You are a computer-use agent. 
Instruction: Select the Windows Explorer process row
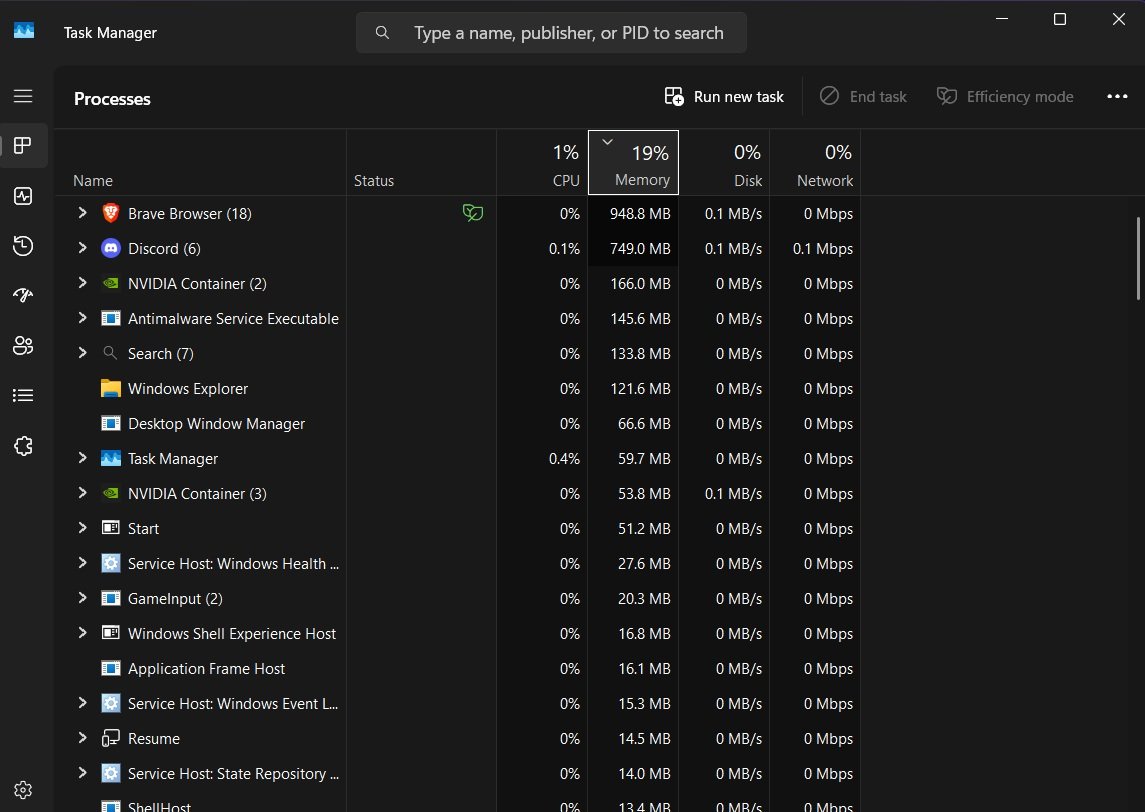coord(458,388)
